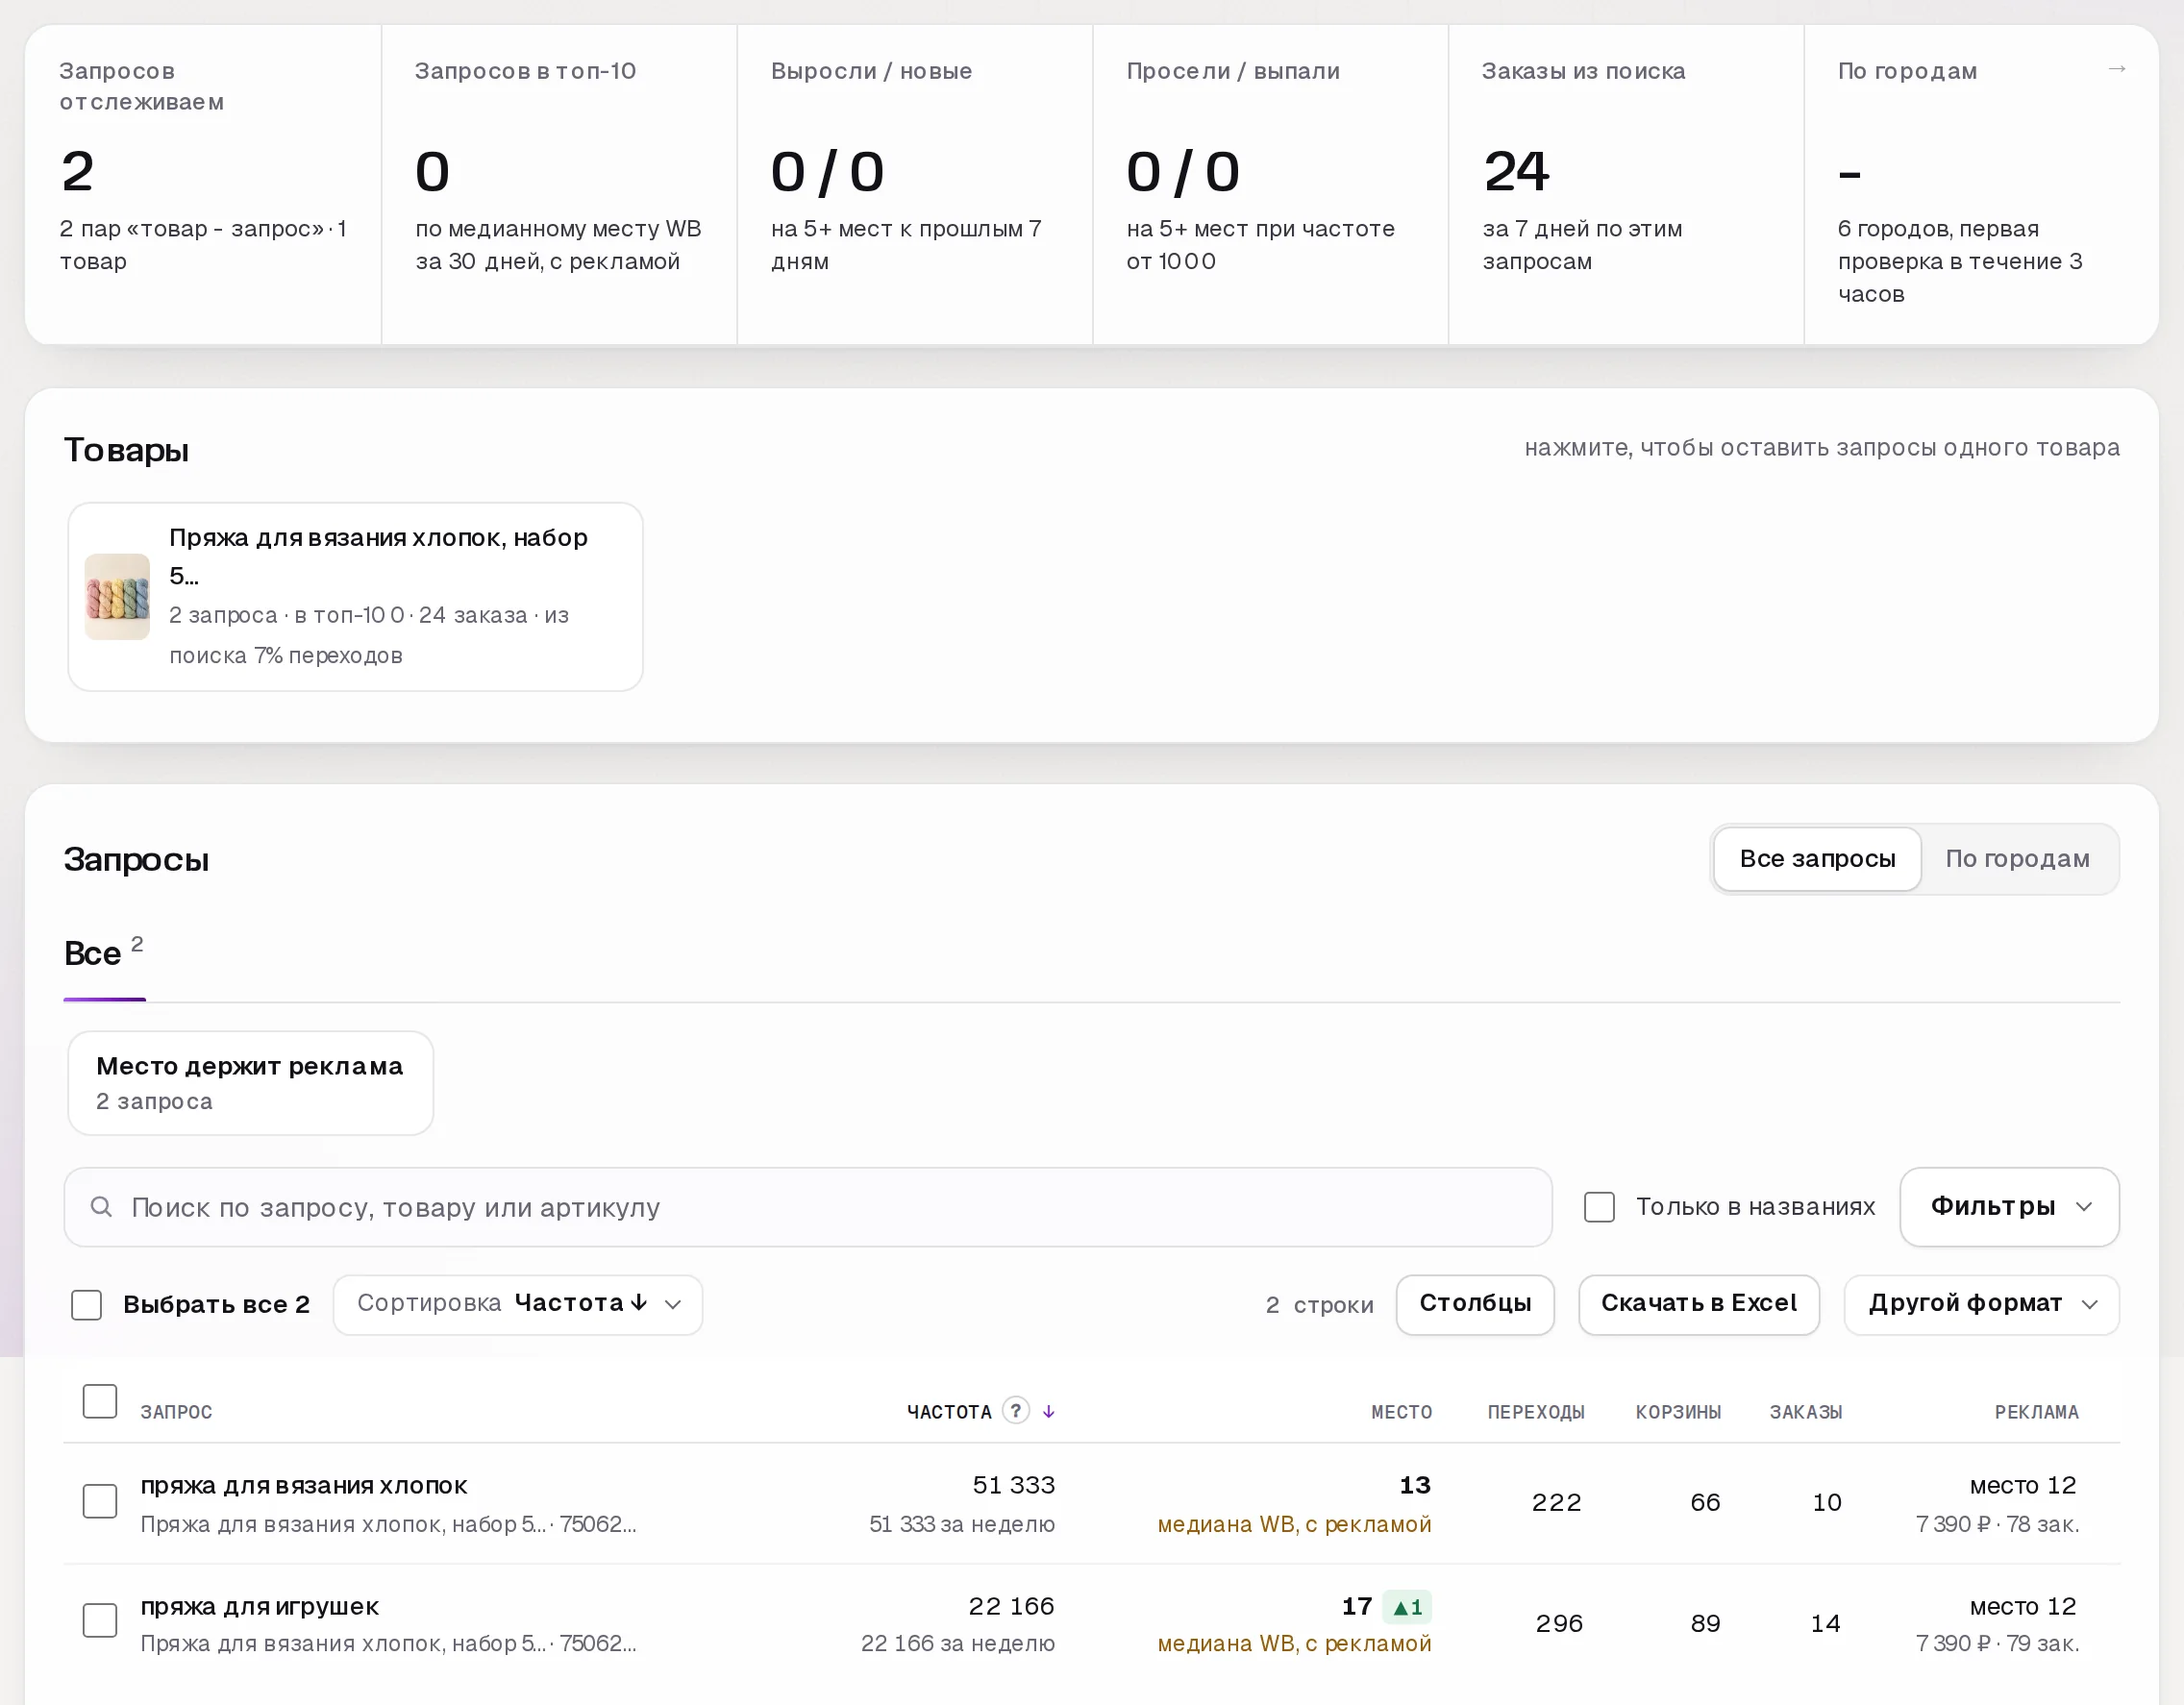
Task: Click the Заказы из поиска stat card
Action: pyautogui.click(x=1625, y=185)
